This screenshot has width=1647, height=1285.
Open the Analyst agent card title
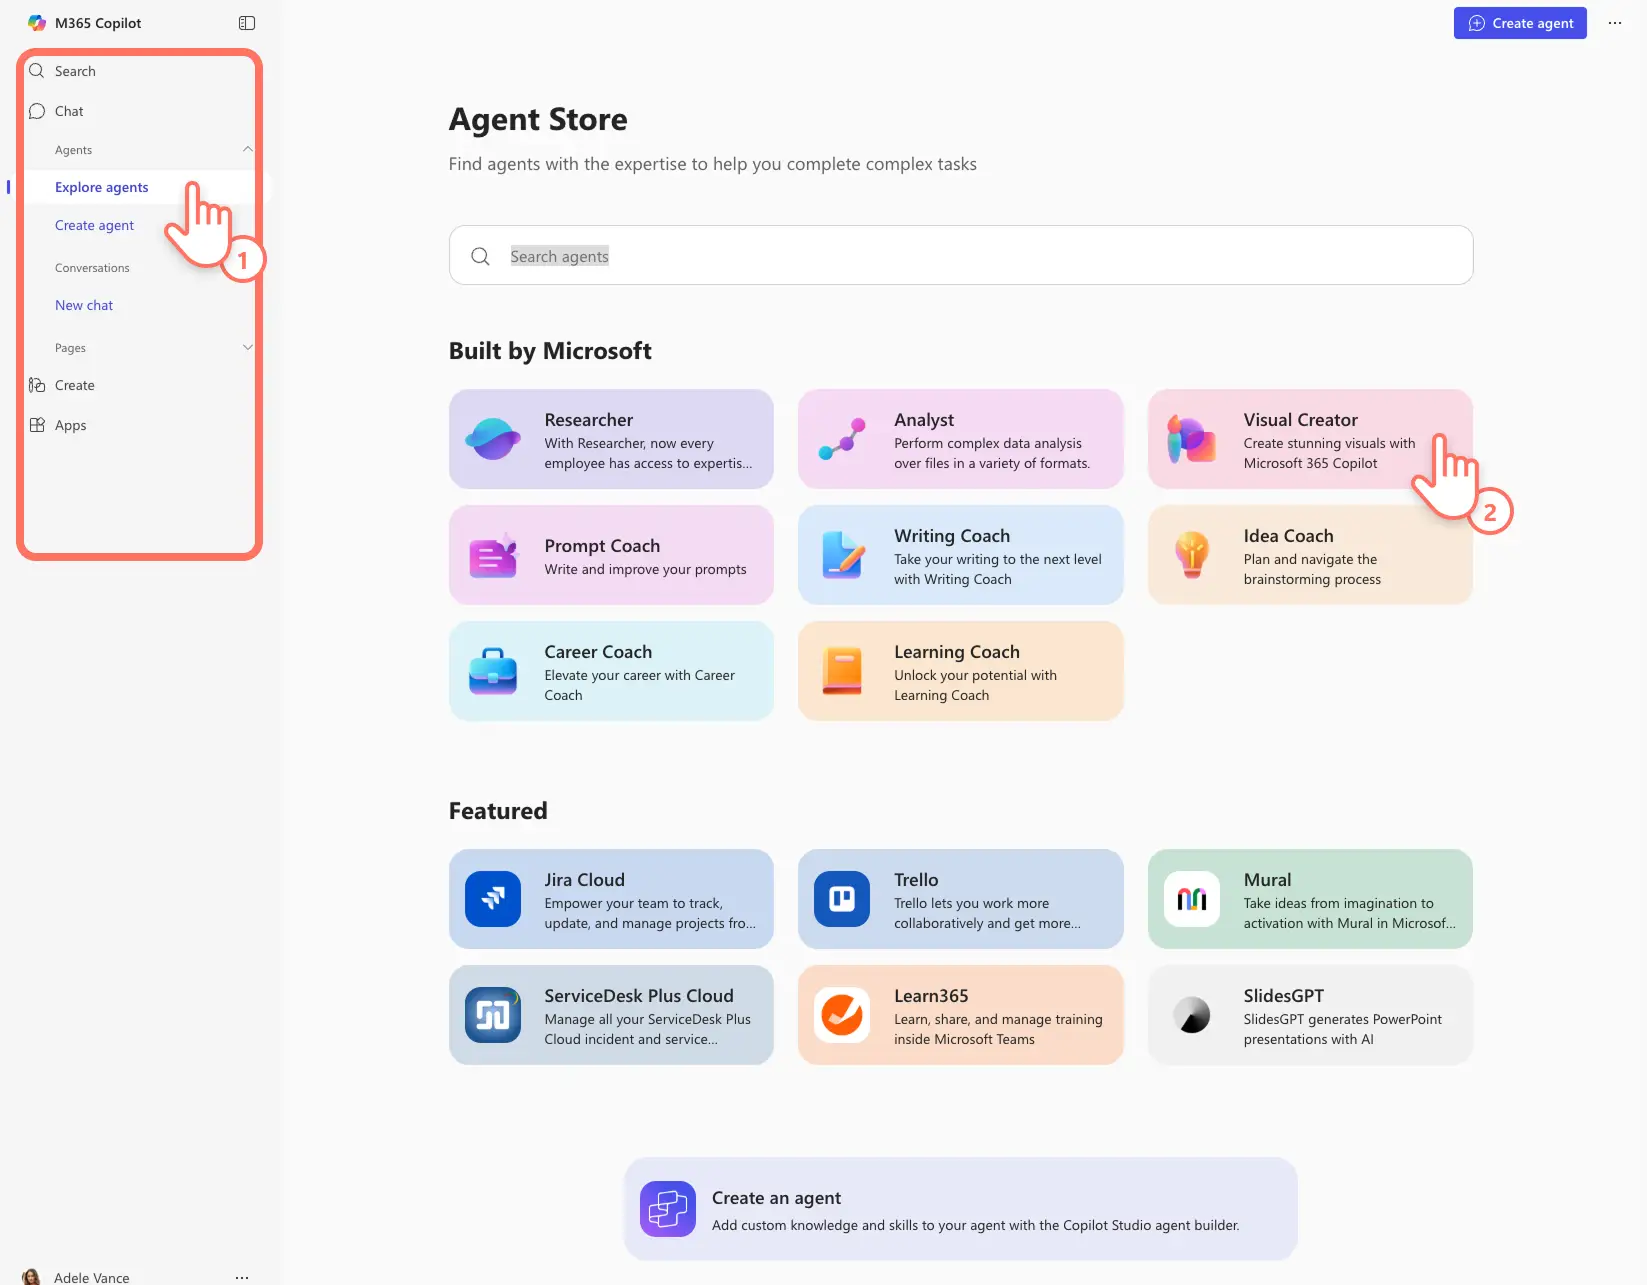point(924,420)
